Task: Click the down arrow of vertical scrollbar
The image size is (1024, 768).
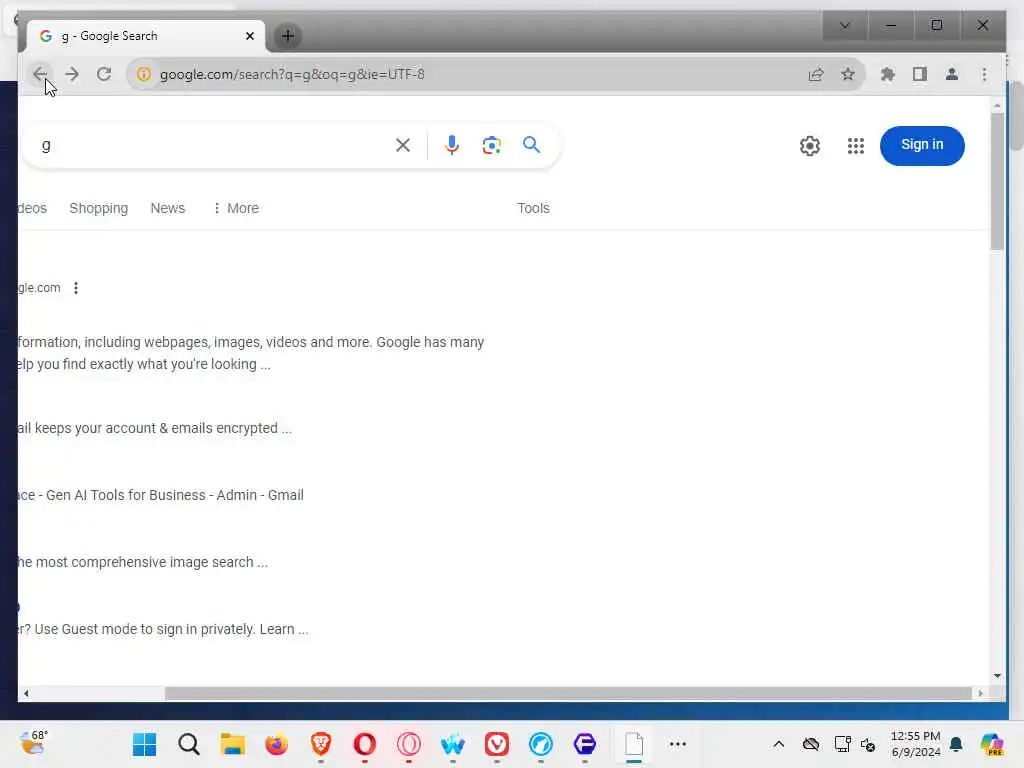Action: (x=997, y=676)
